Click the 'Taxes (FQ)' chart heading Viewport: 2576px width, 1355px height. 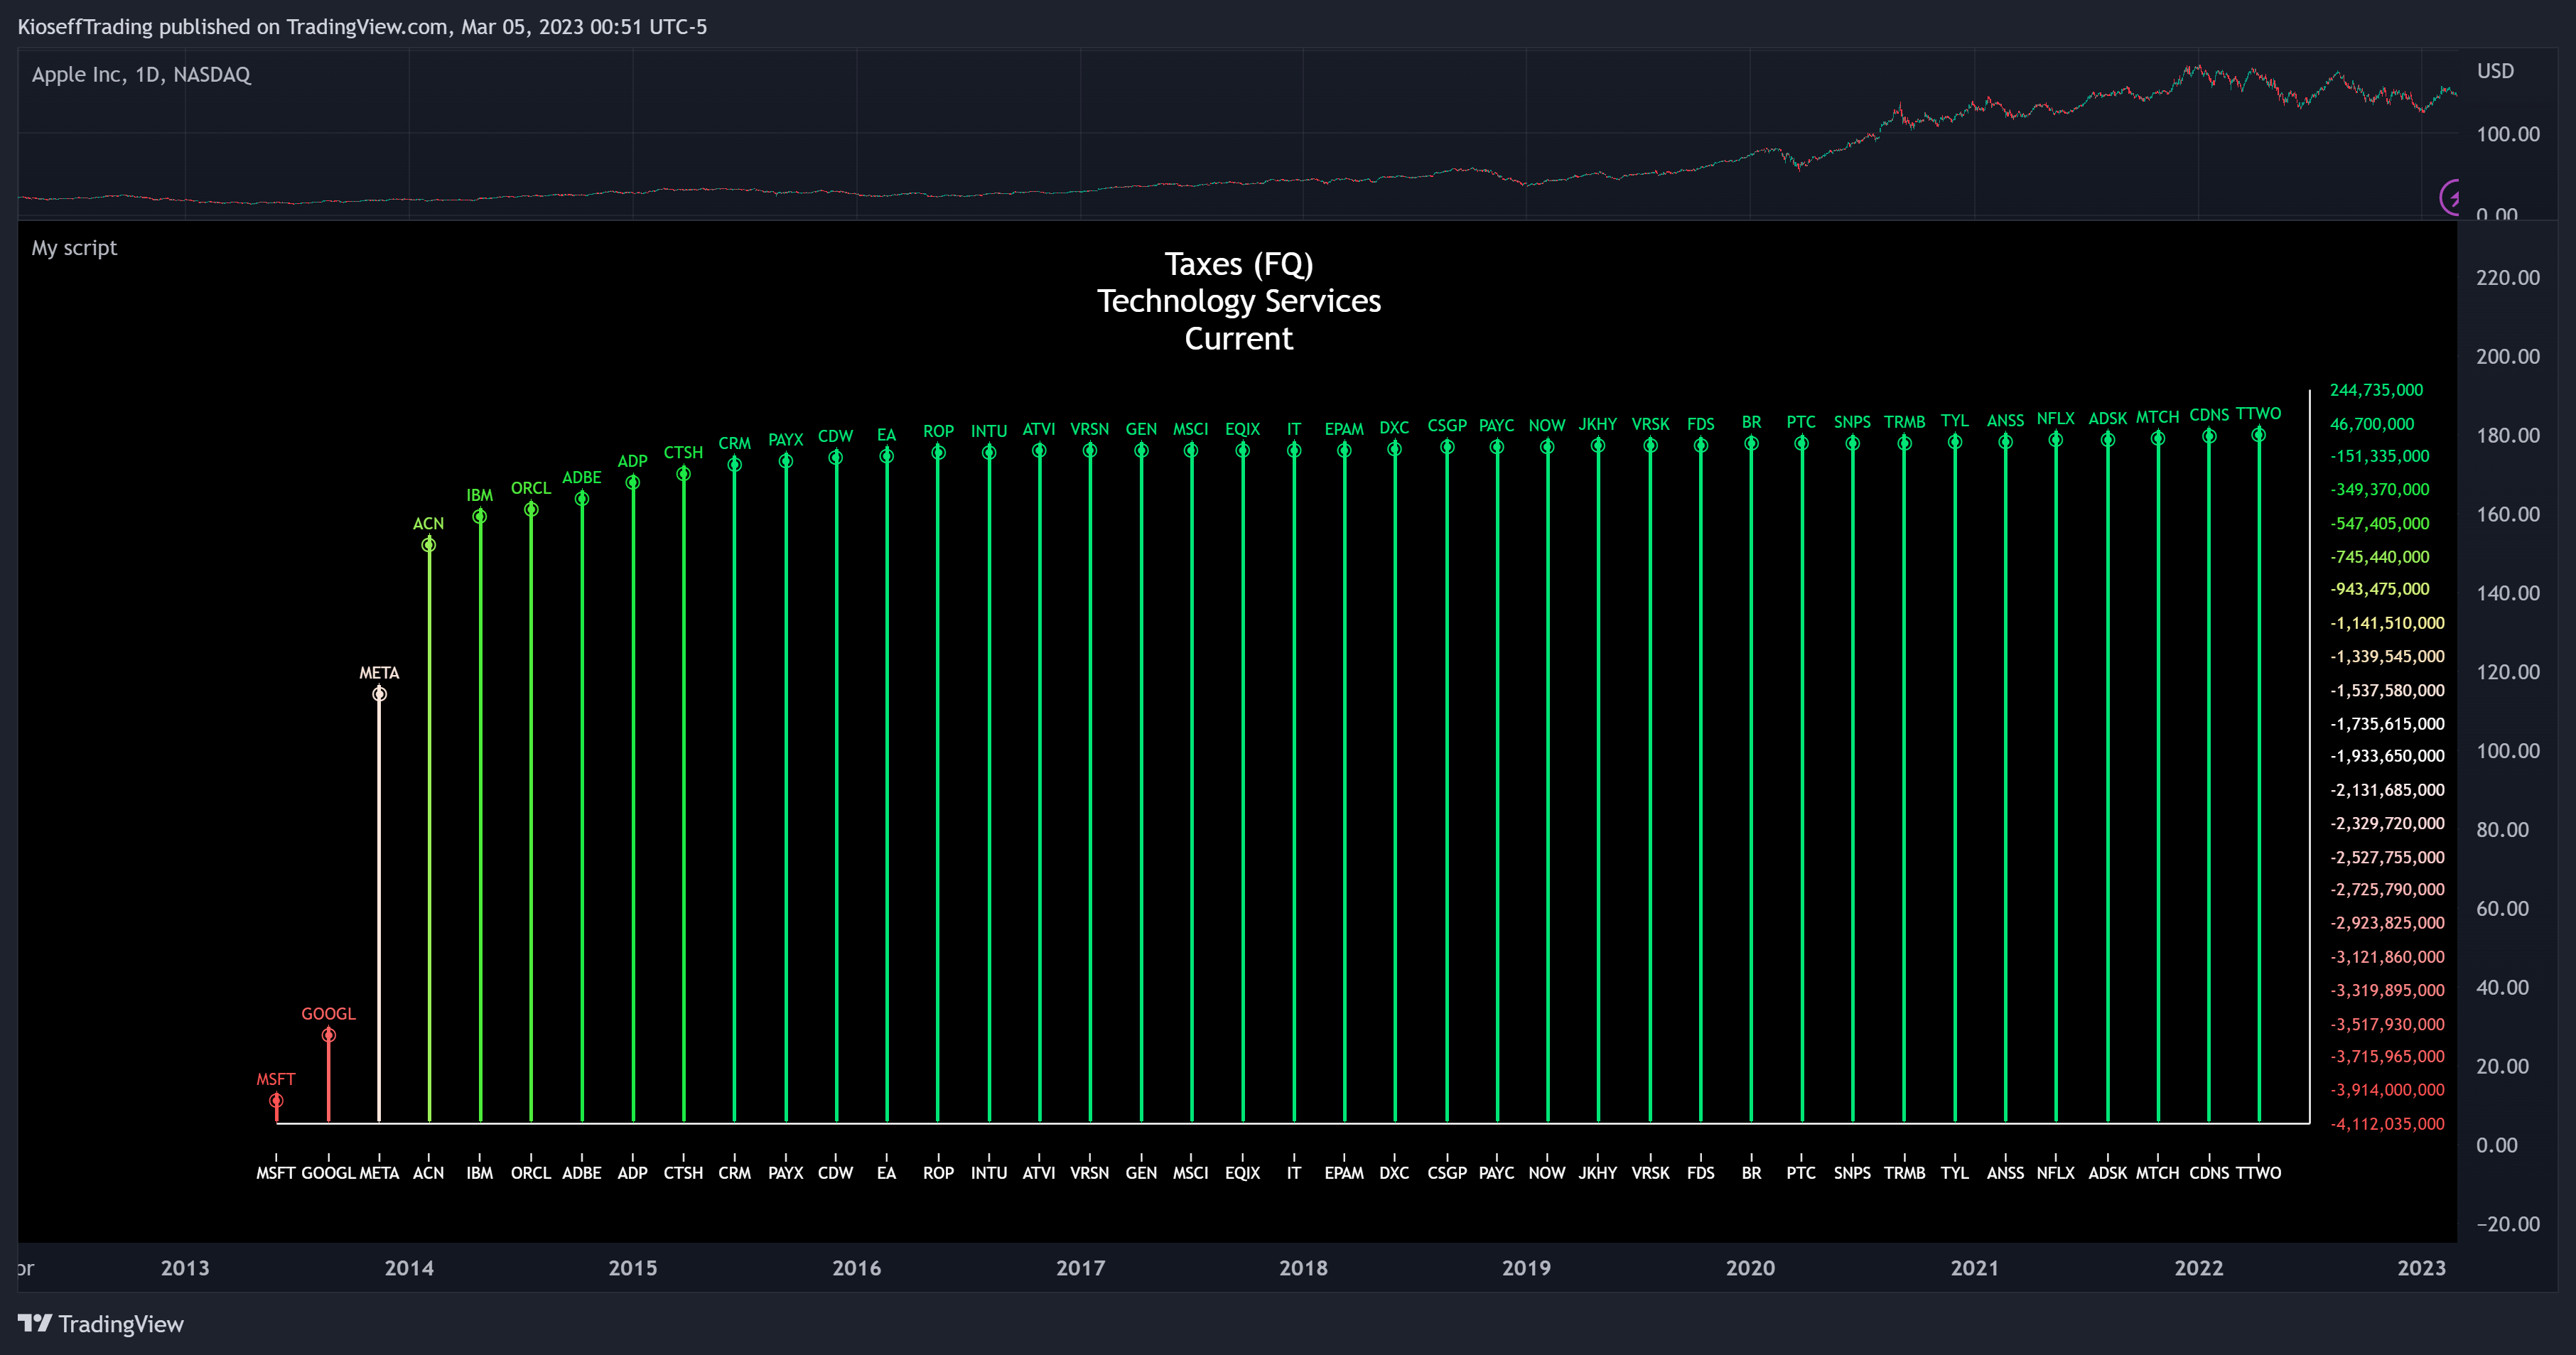(1239, 264)
